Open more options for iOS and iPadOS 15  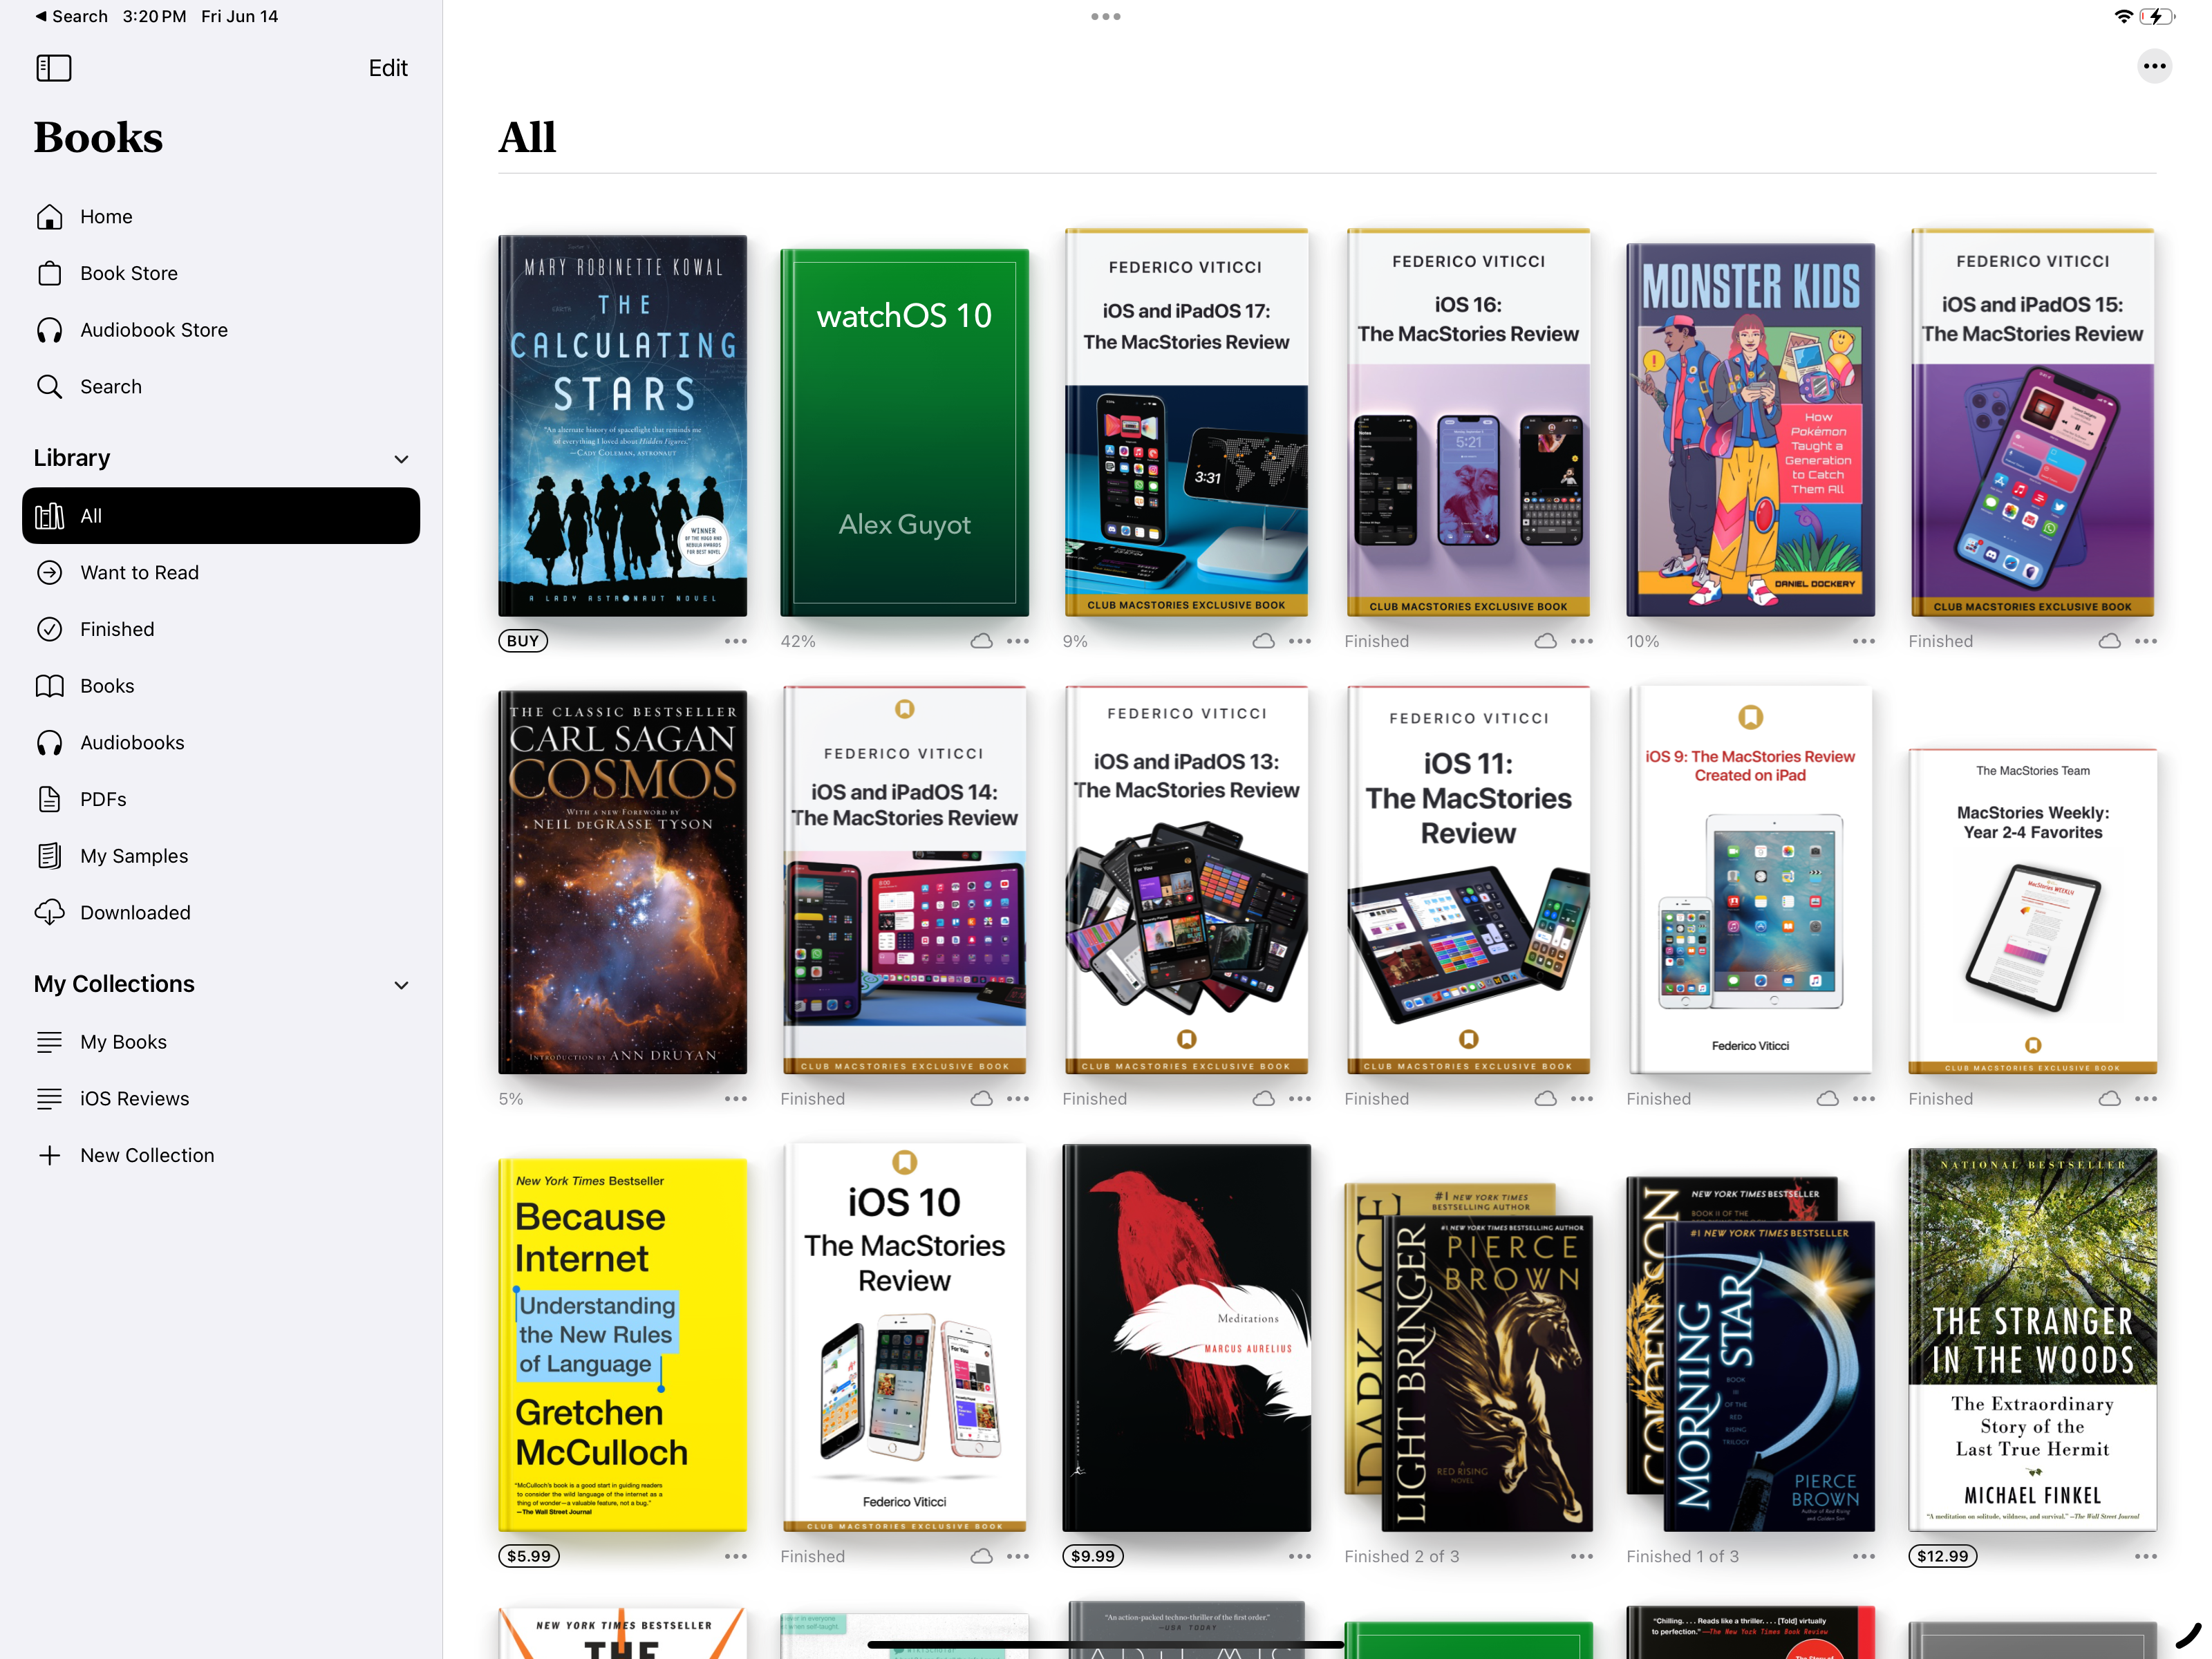(2146, 641)
